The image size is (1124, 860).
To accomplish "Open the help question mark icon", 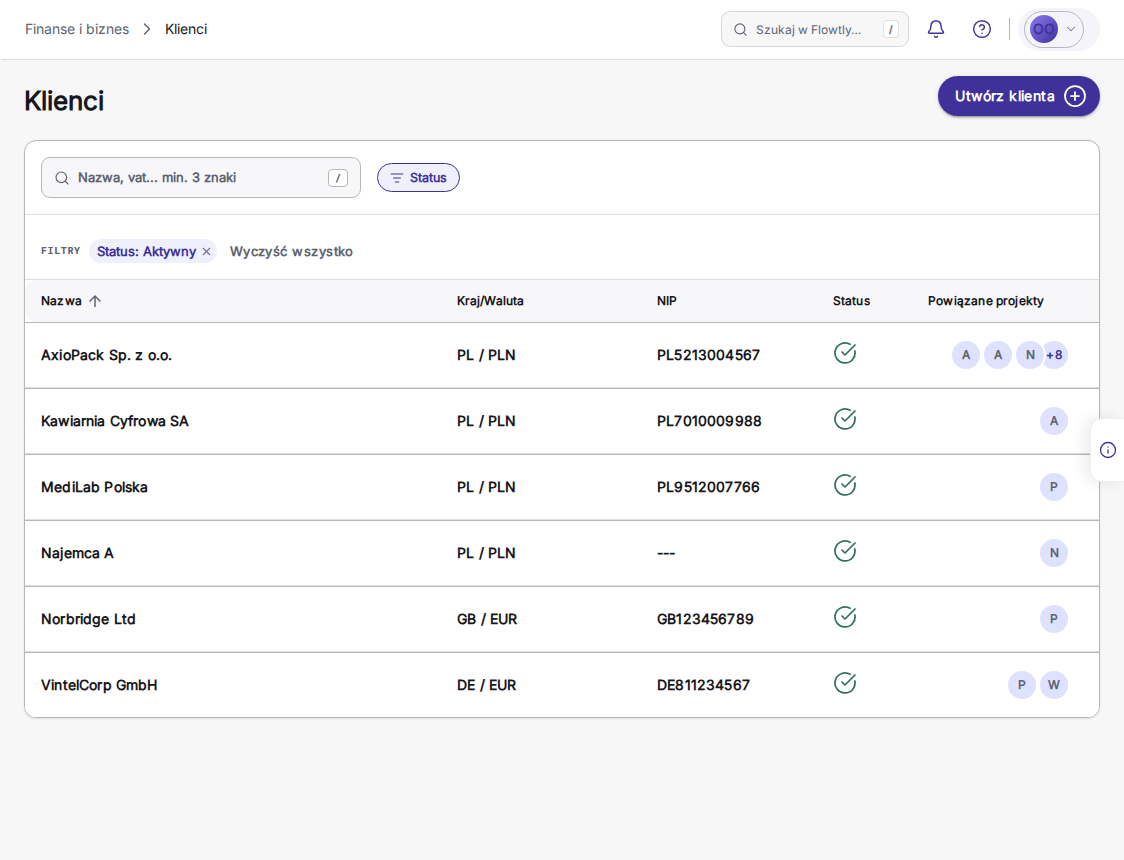I will 981,29.
